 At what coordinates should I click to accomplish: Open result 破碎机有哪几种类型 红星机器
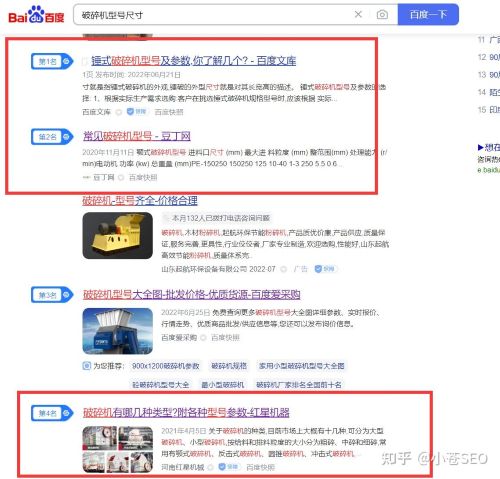click(x=186, y=413)
